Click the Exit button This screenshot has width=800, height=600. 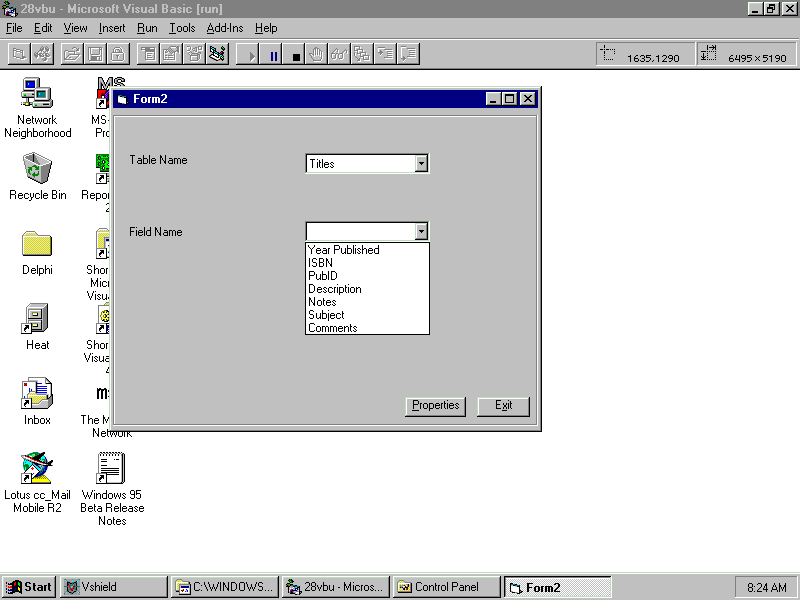(503, 405)
